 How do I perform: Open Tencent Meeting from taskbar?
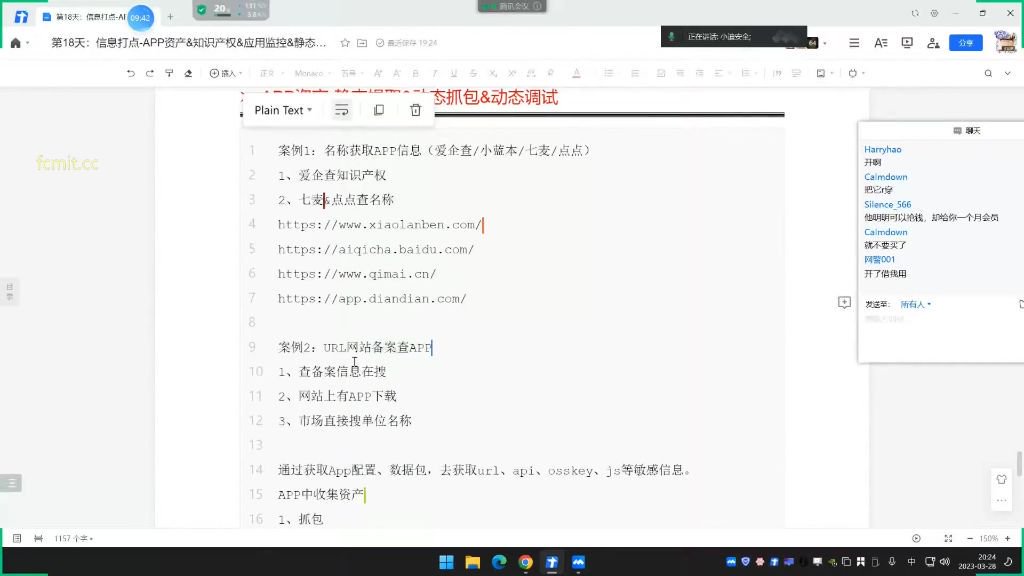[579, 562]
